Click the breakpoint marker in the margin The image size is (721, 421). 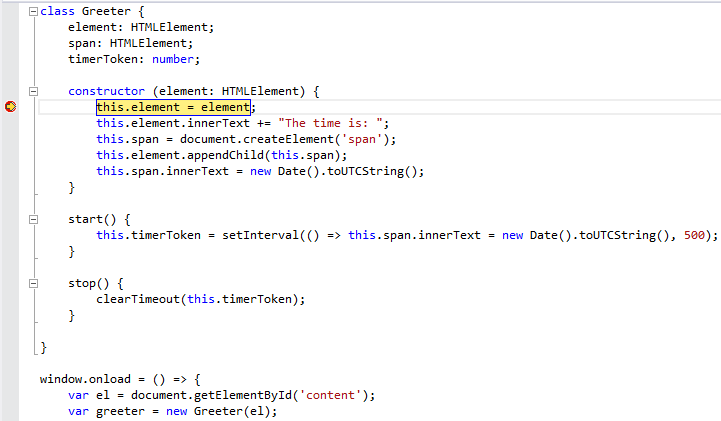coord(10,107)
